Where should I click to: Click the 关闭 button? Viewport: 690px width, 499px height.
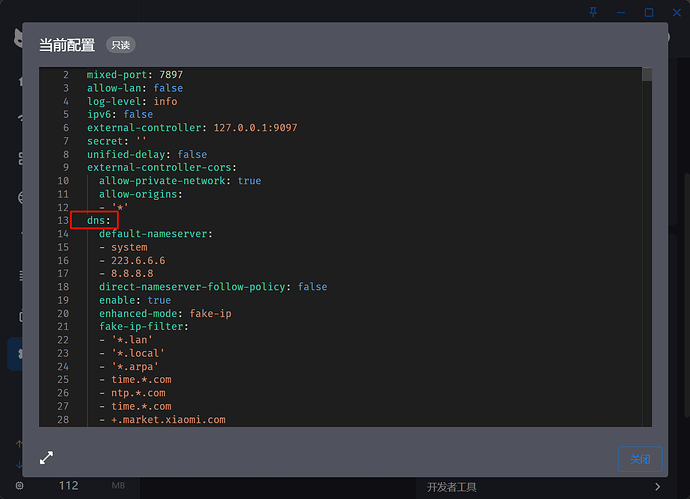pos(640,459)
